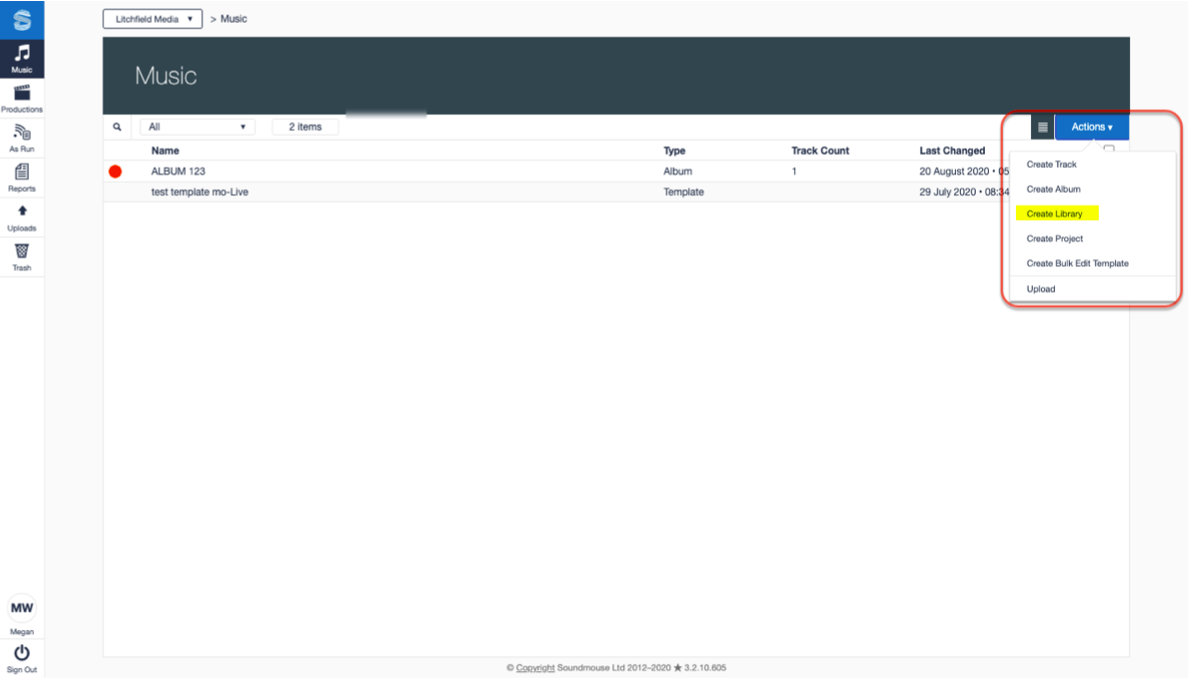1190x678 pixels.
Task: Sort by the Type column header
Action: click(674, 150)
